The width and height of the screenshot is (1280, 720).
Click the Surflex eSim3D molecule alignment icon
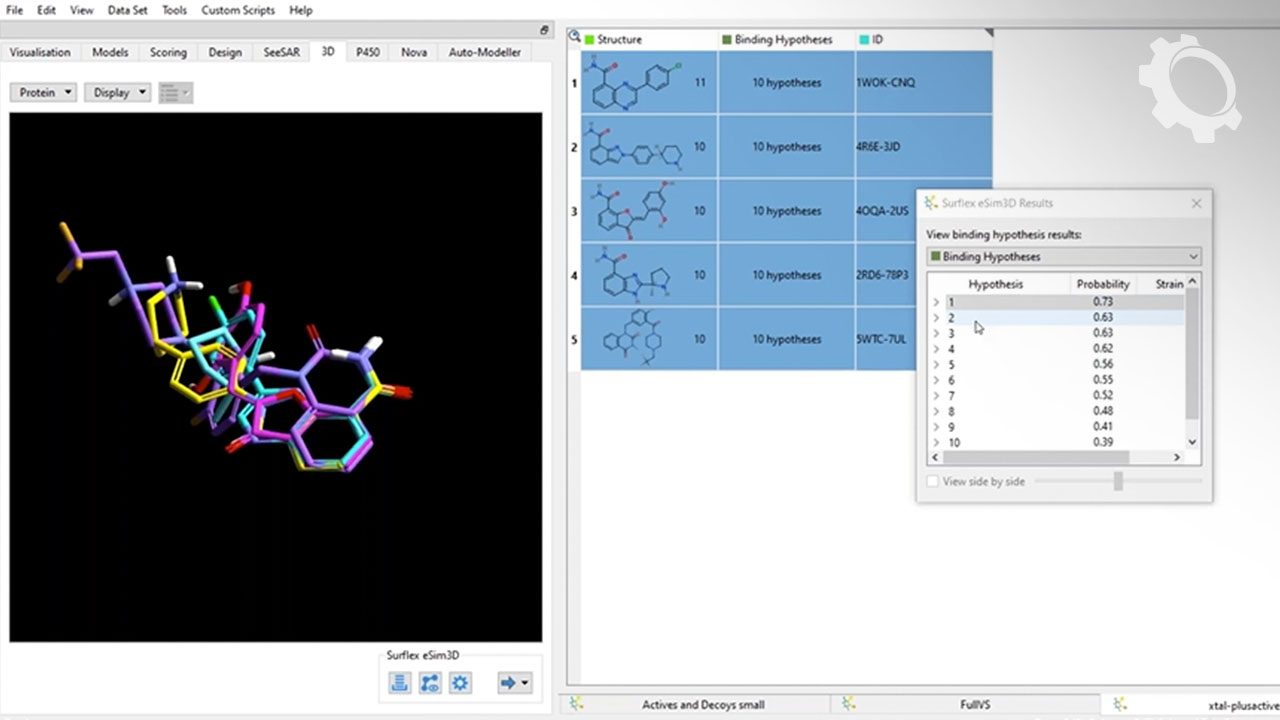tap(430, 683)
